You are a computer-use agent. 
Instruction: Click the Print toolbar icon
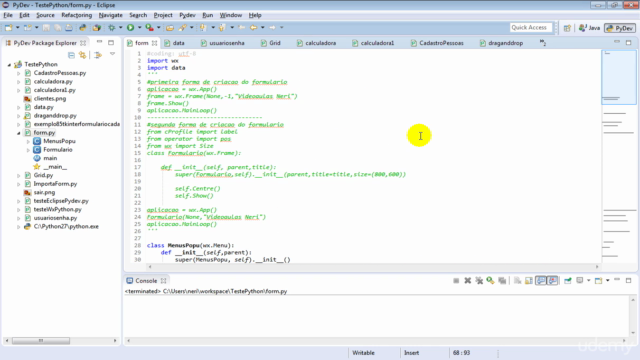69,28
